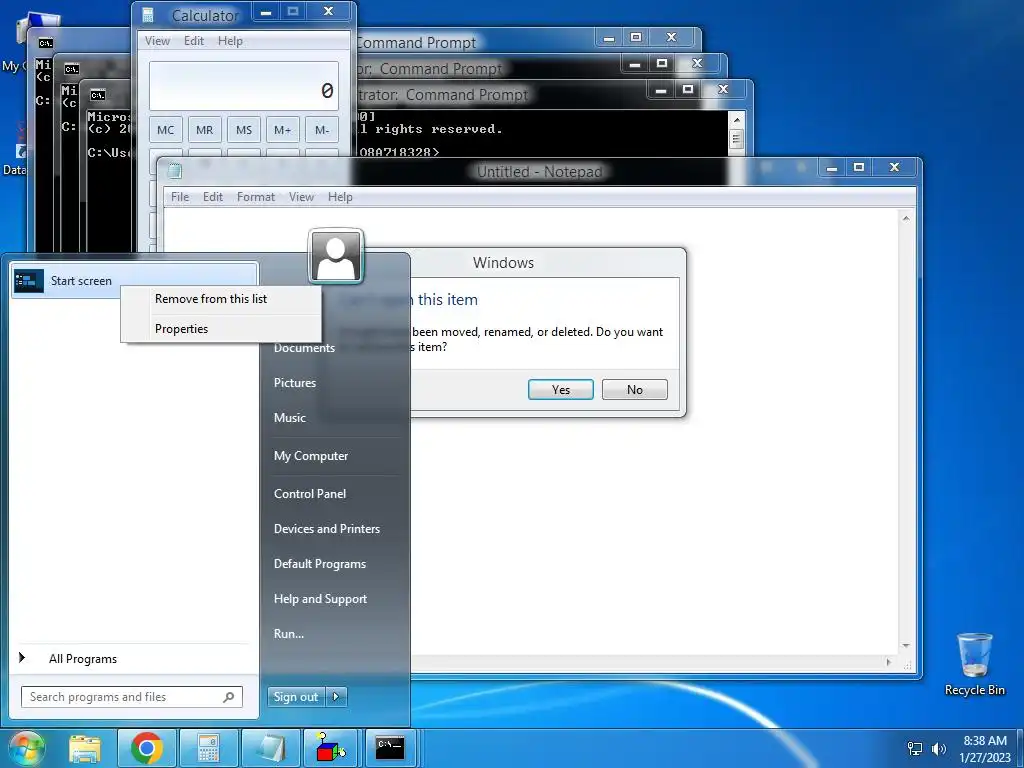This screenshot has width=1024, height=768.
Task: Open Devices and Printers
Action: [327, 529]
